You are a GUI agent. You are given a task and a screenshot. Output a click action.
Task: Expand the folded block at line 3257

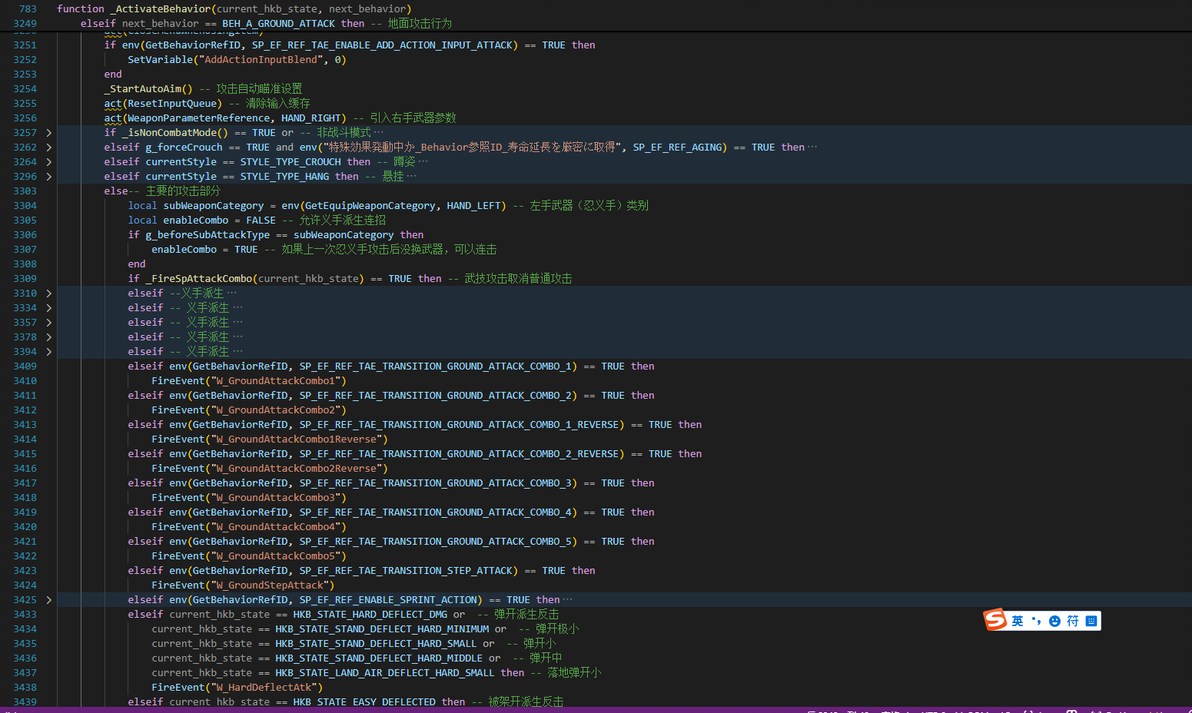click(x=49, y=132)
